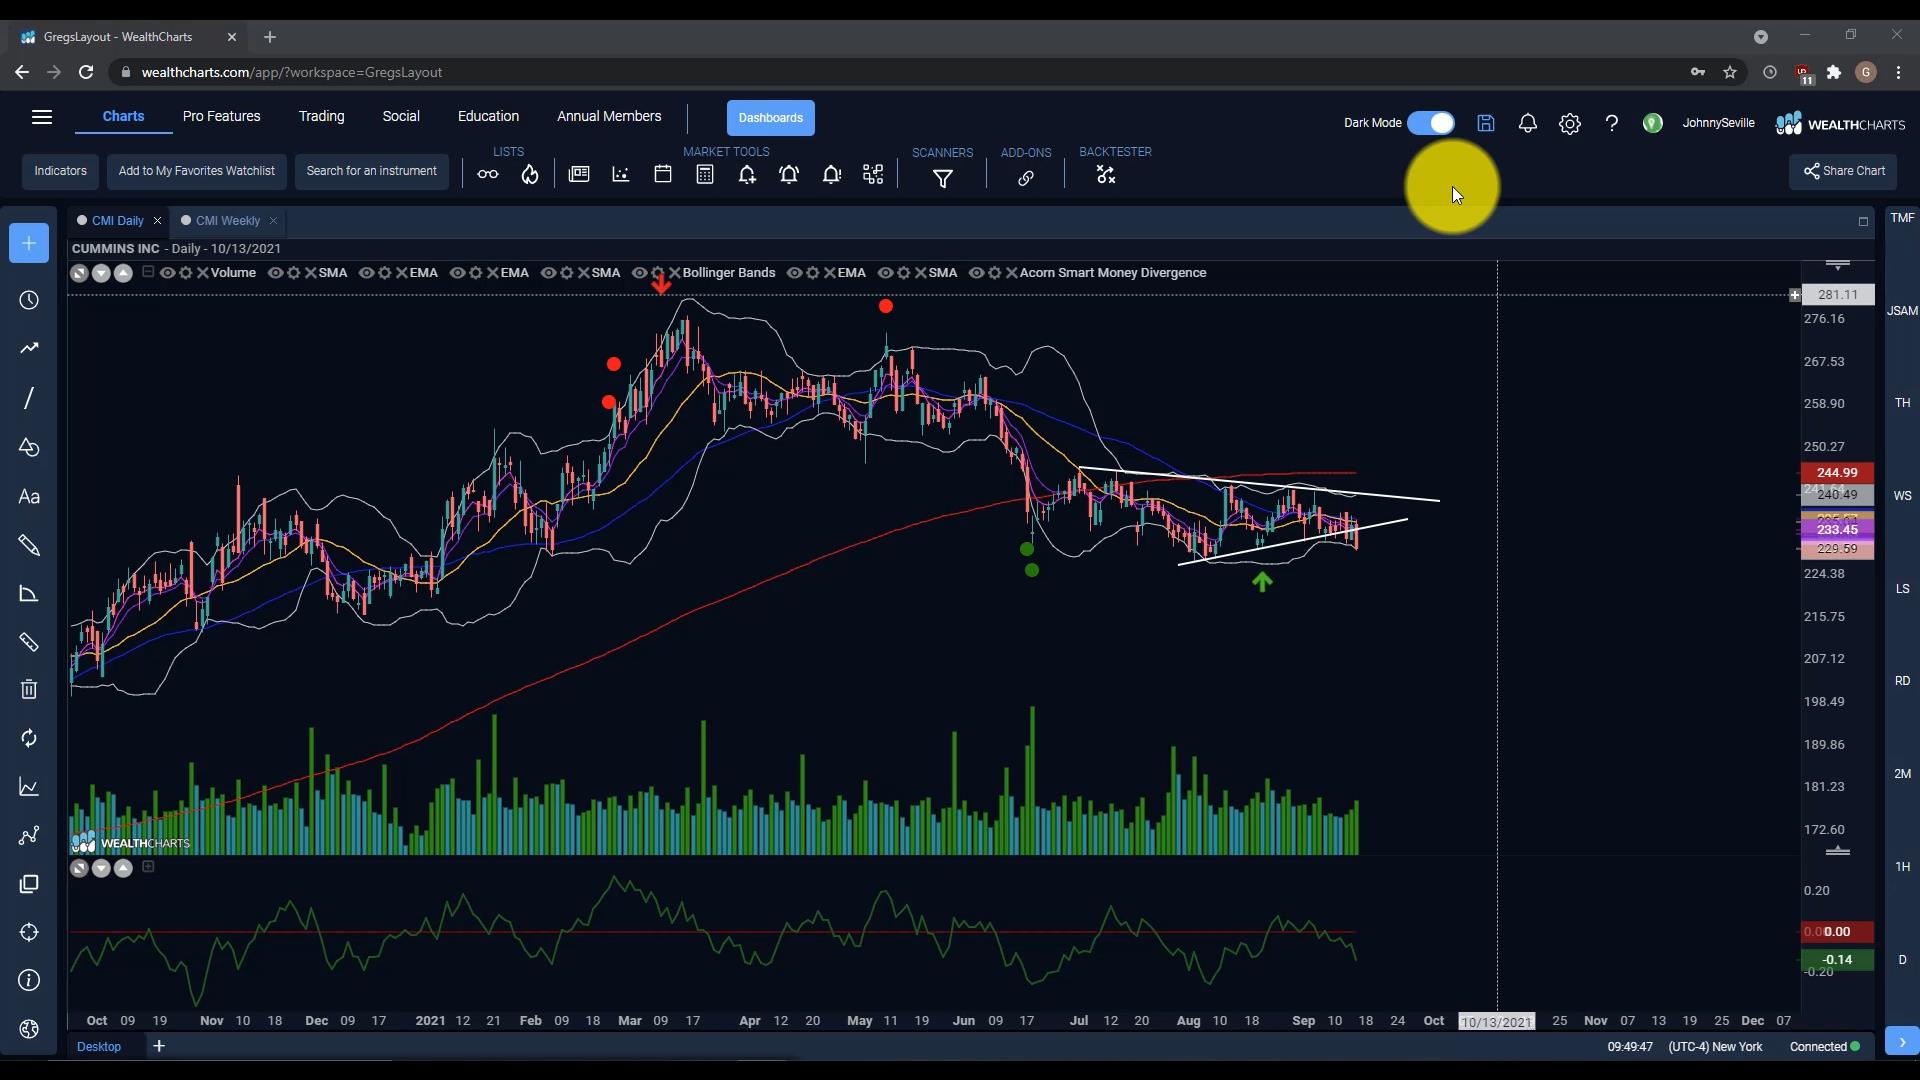
Task: Open the Social menu
Action: tap(401, 116)
